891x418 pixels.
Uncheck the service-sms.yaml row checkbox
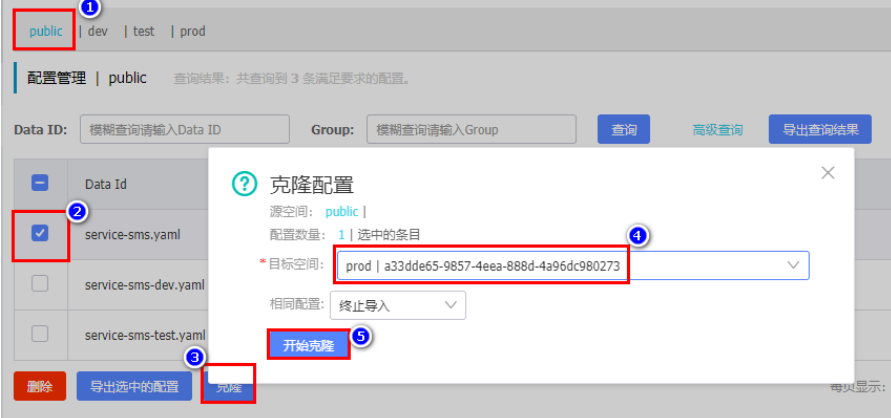[x=39, y=233]
